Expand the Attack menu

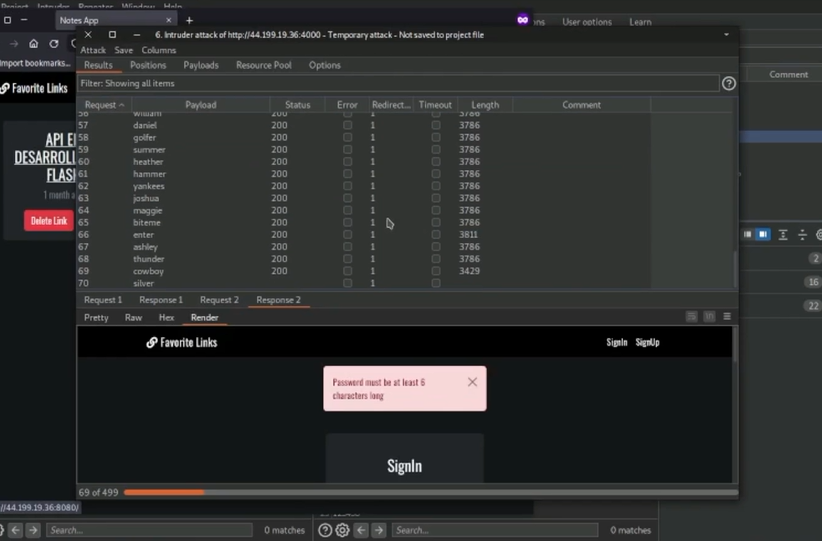tap(93, 50)
